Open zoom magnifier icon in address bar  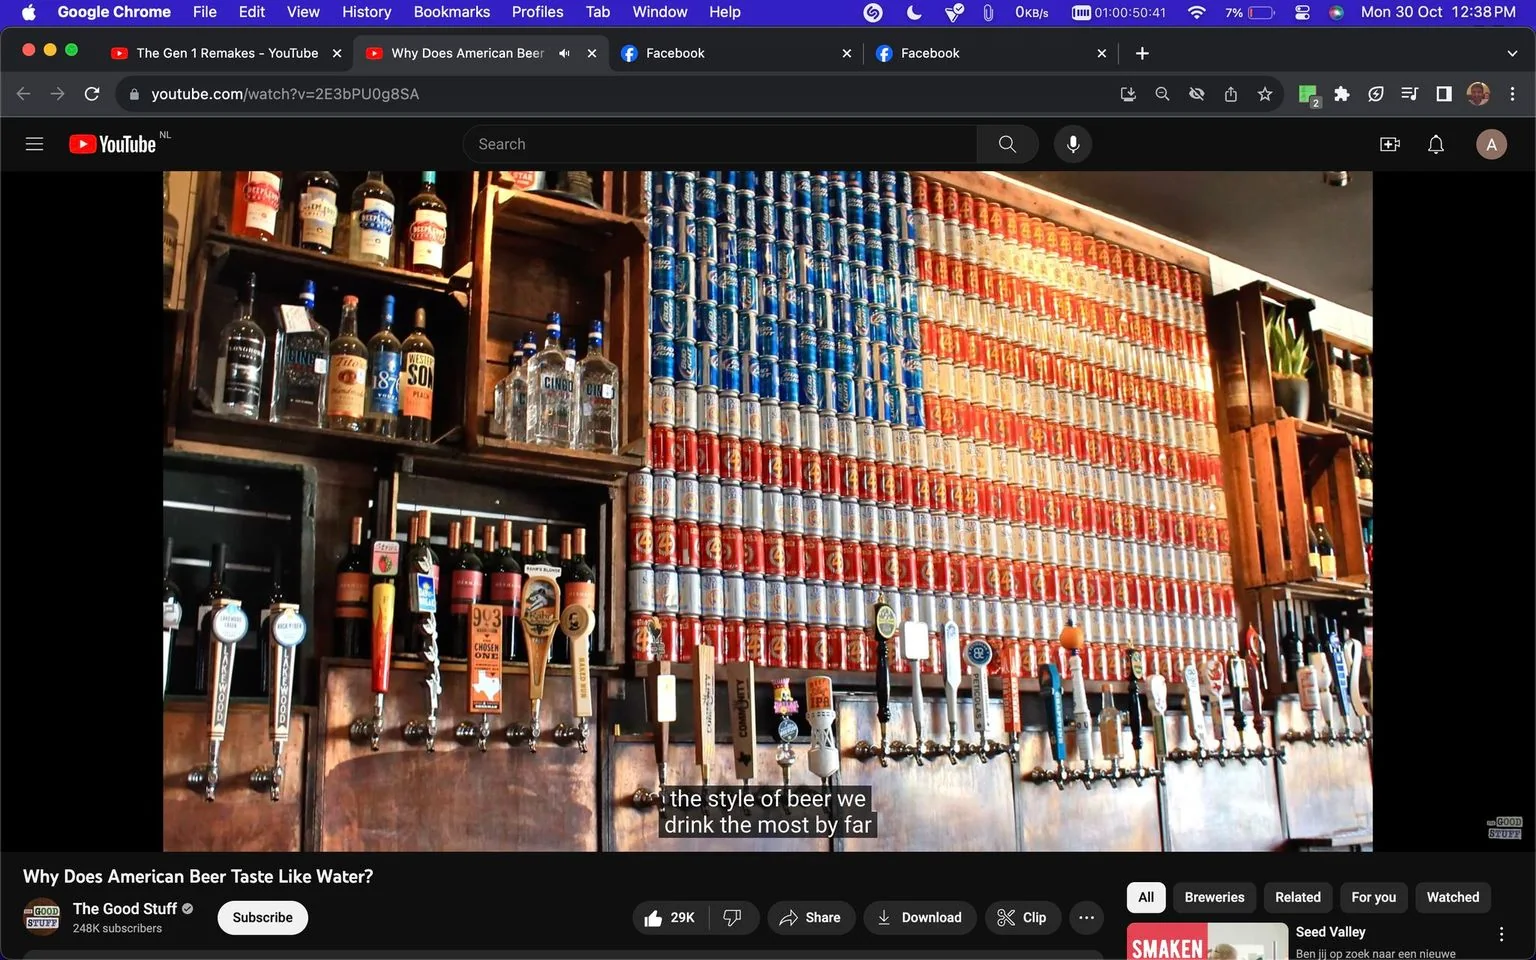tap(1162, 94)
